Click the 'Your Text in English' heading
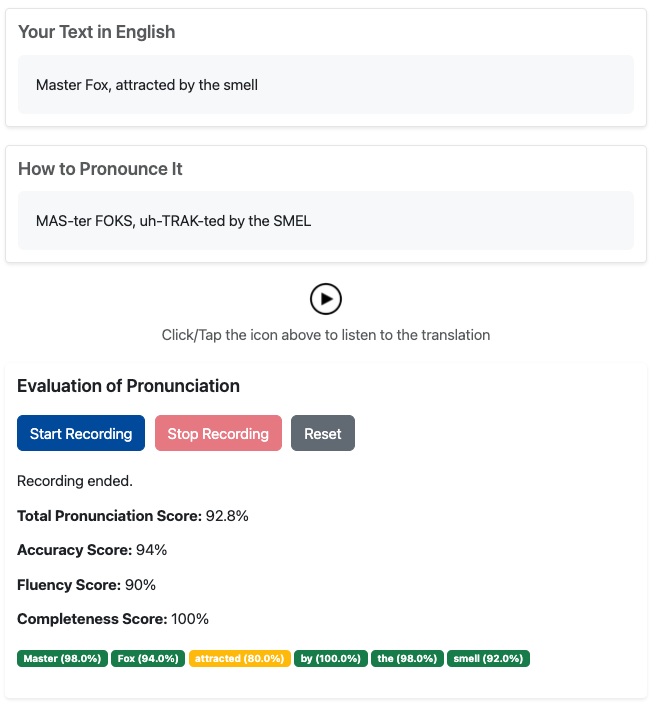 click(x=97, y=32)
